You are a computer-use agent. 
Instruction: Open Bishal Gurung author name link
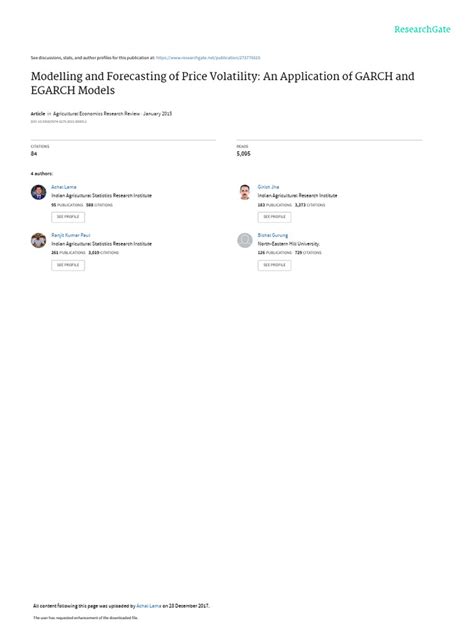tap(273, 235)
